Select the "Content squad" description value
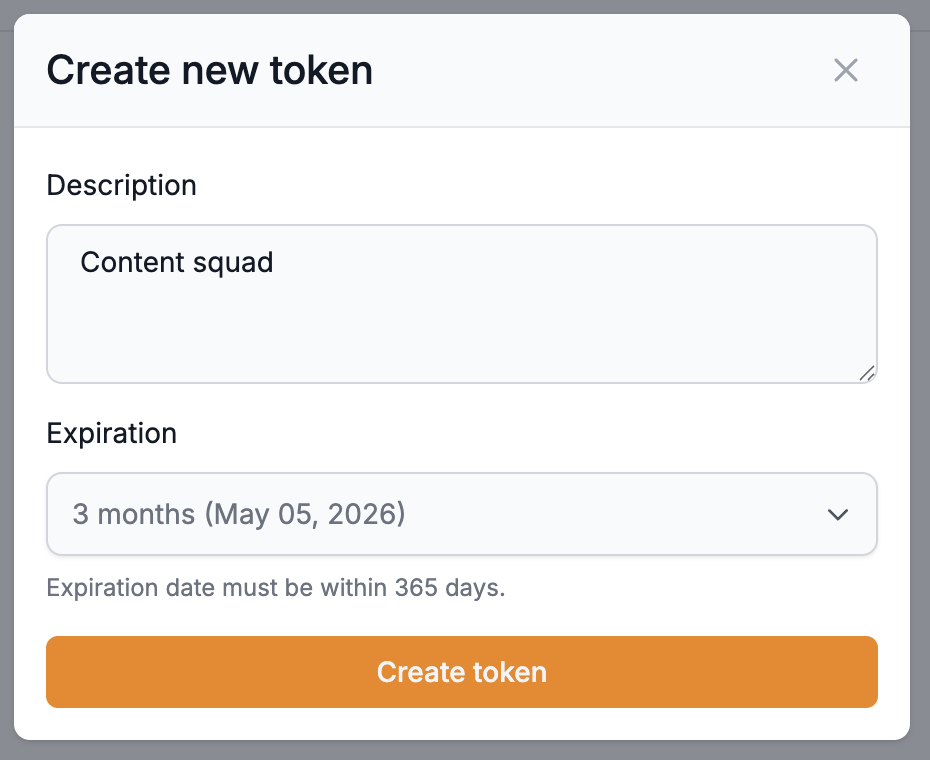Screen dimensions: 930x760 pyautogui.click(x=176, y=262)
